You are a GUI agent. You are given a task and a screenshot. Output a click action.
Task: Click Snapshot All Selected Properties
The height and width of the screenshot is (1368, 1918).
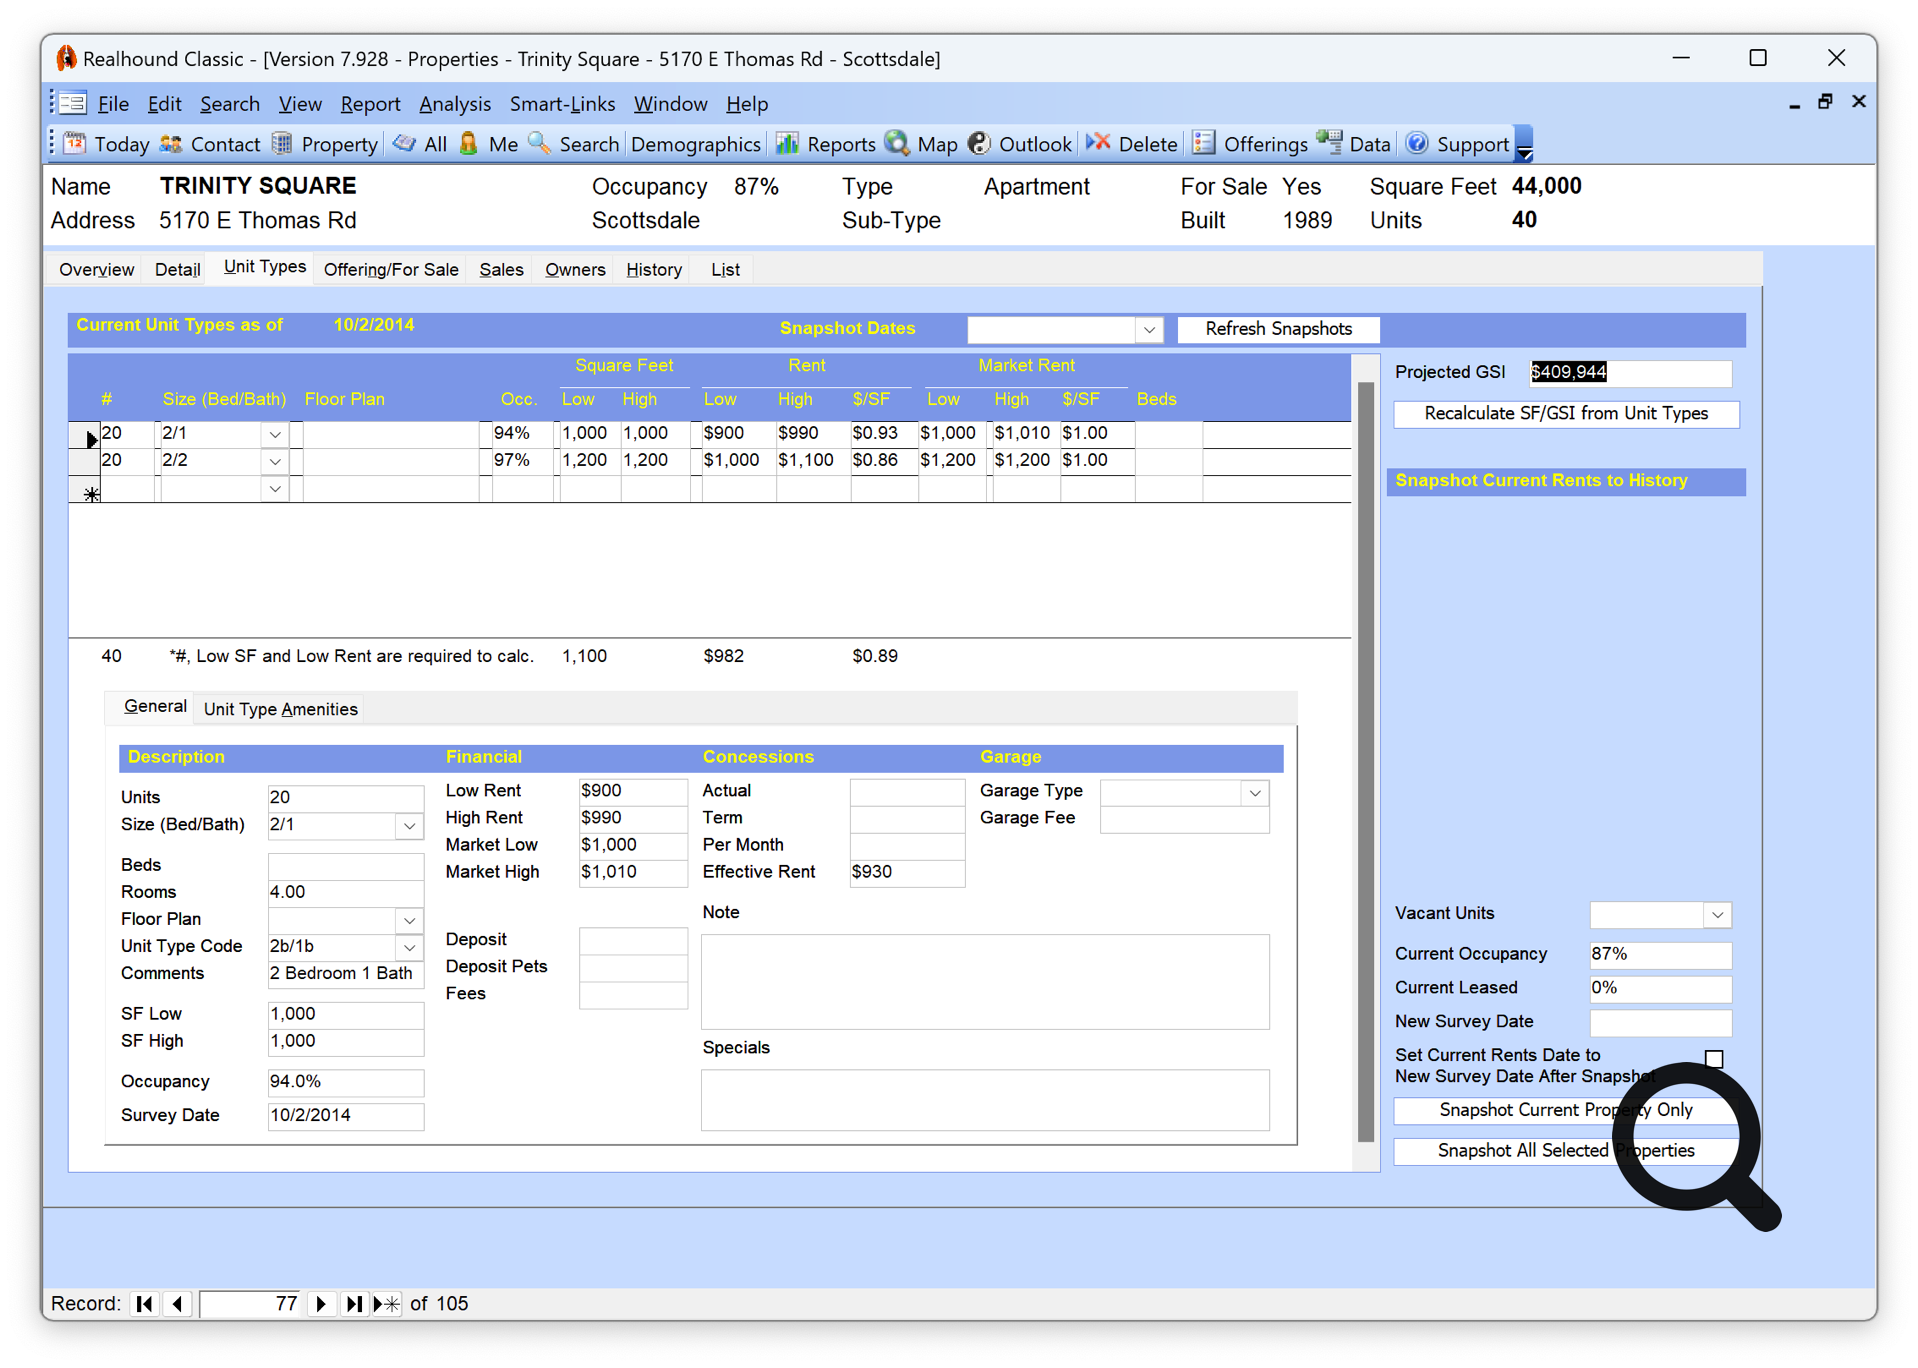click(x=1565, y=1151)
